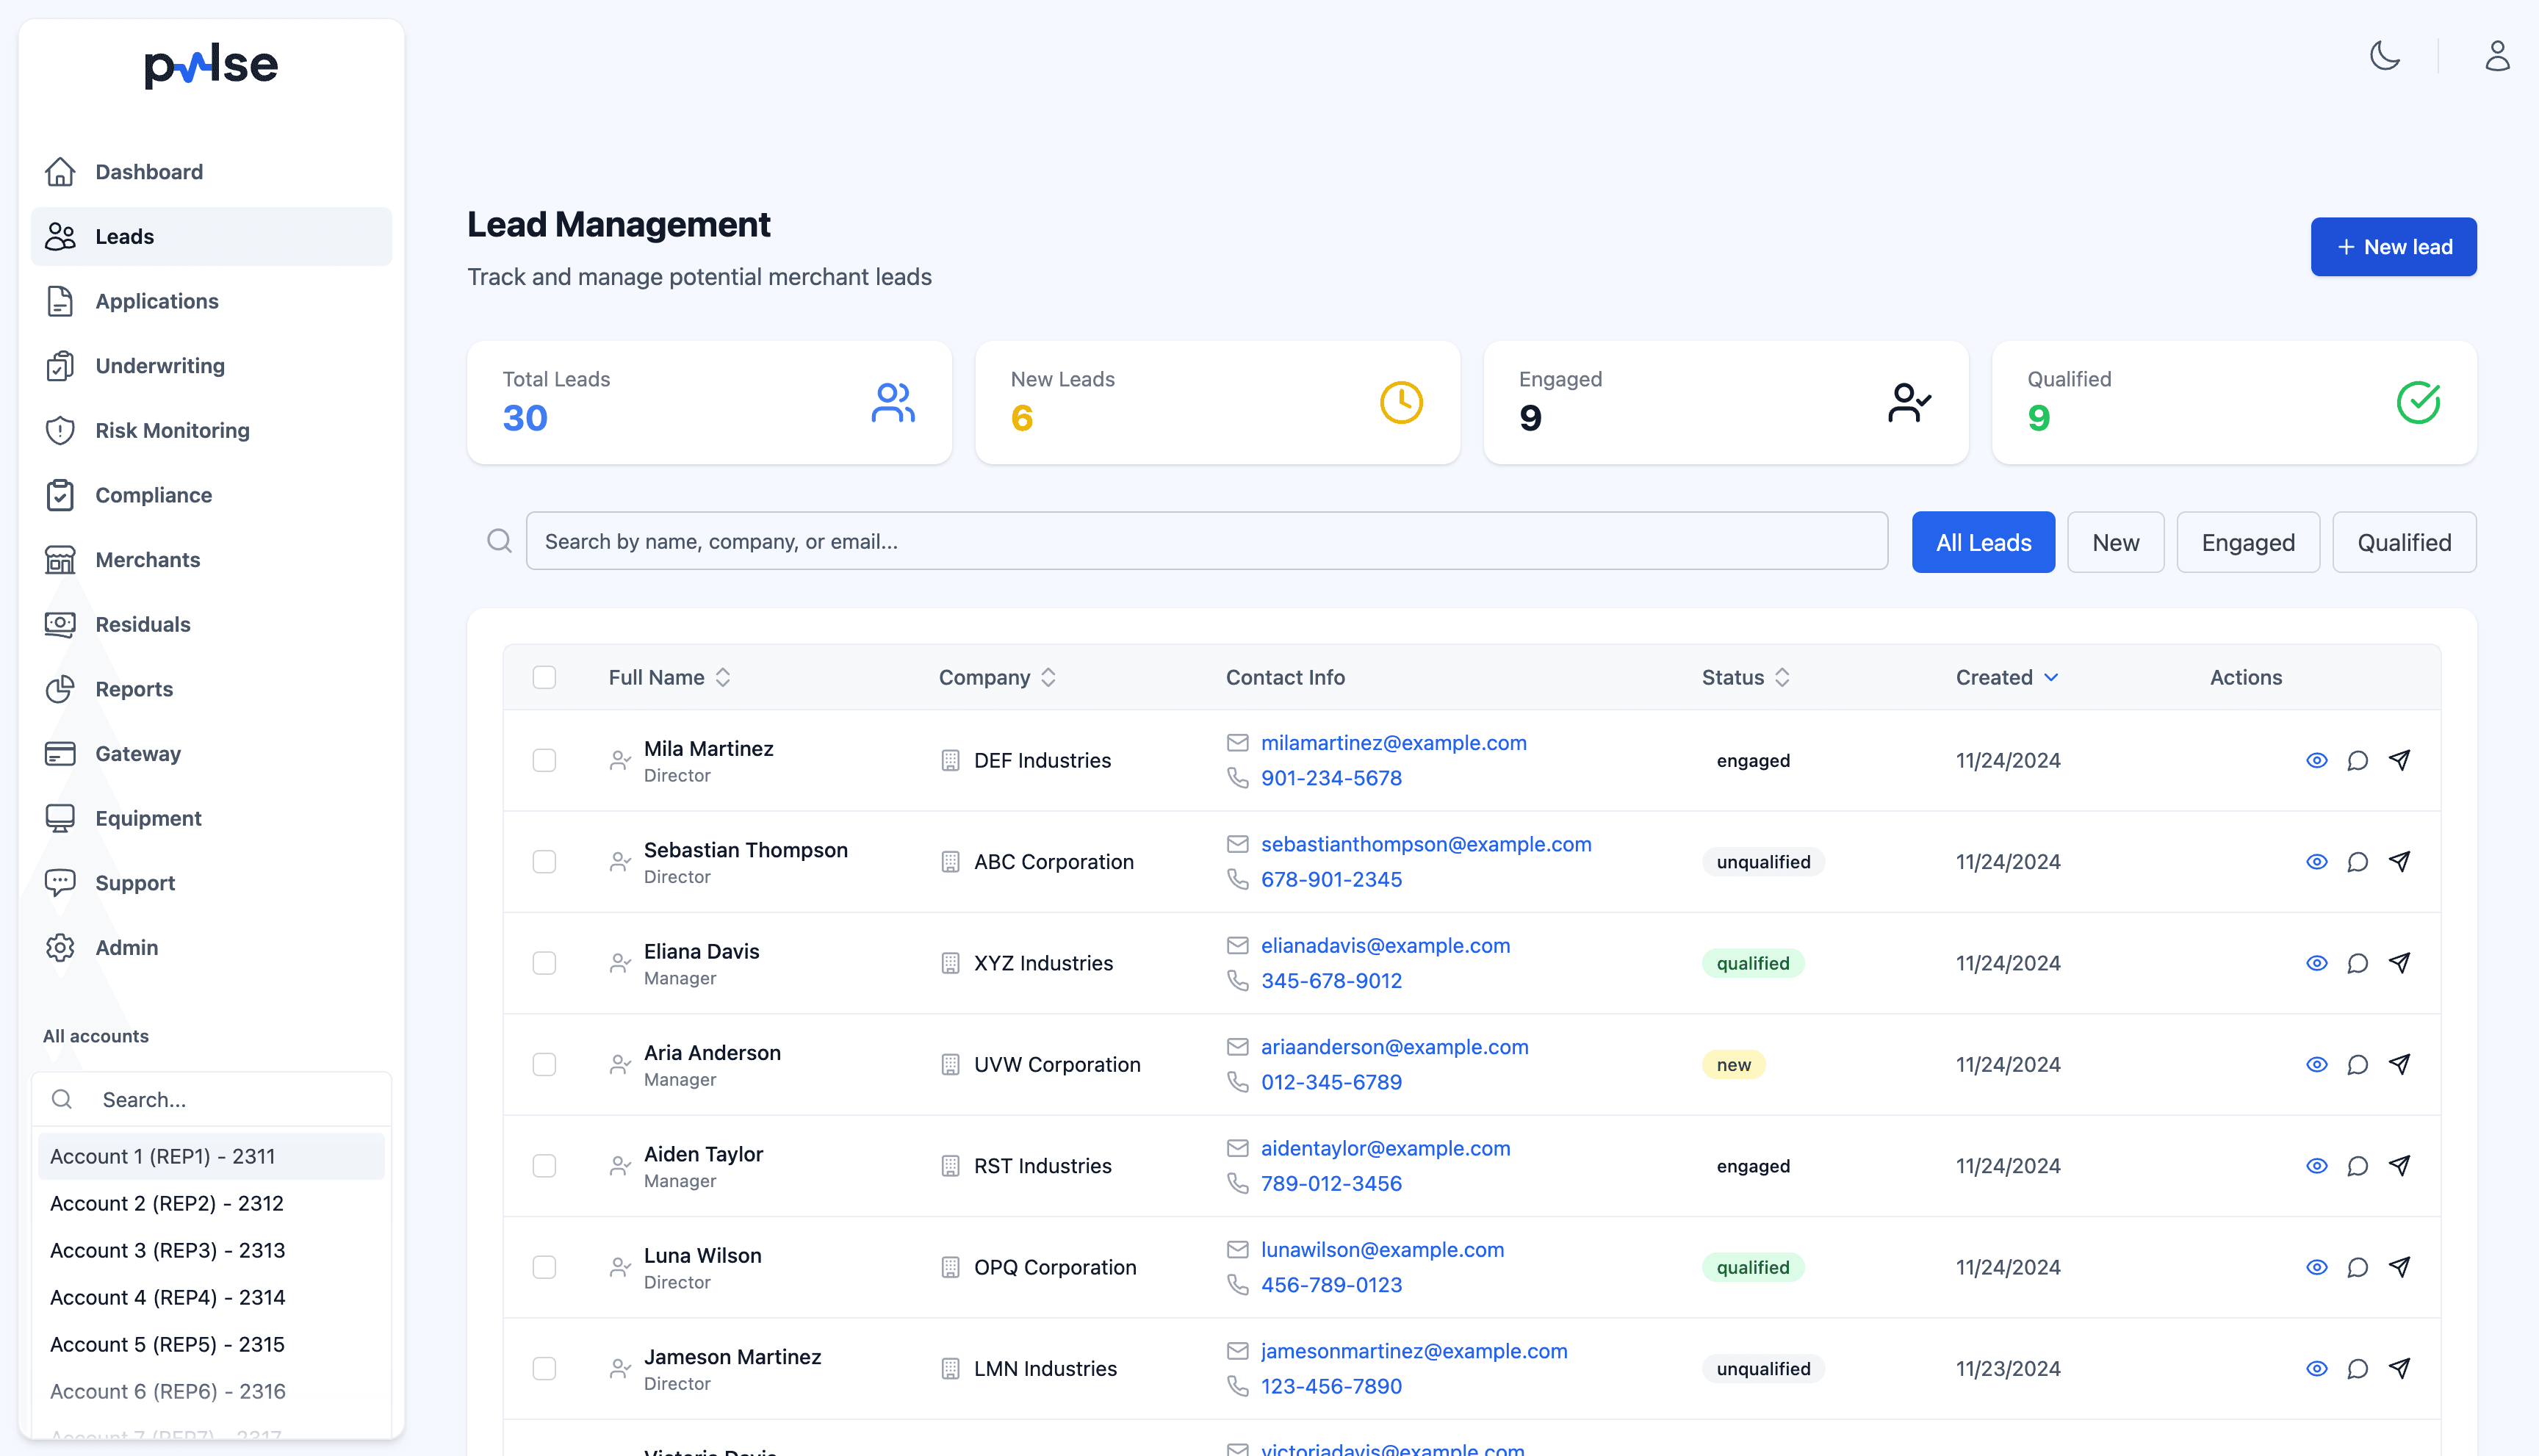Tick the checkbox next to Aria Anderson

point(545,1065)
